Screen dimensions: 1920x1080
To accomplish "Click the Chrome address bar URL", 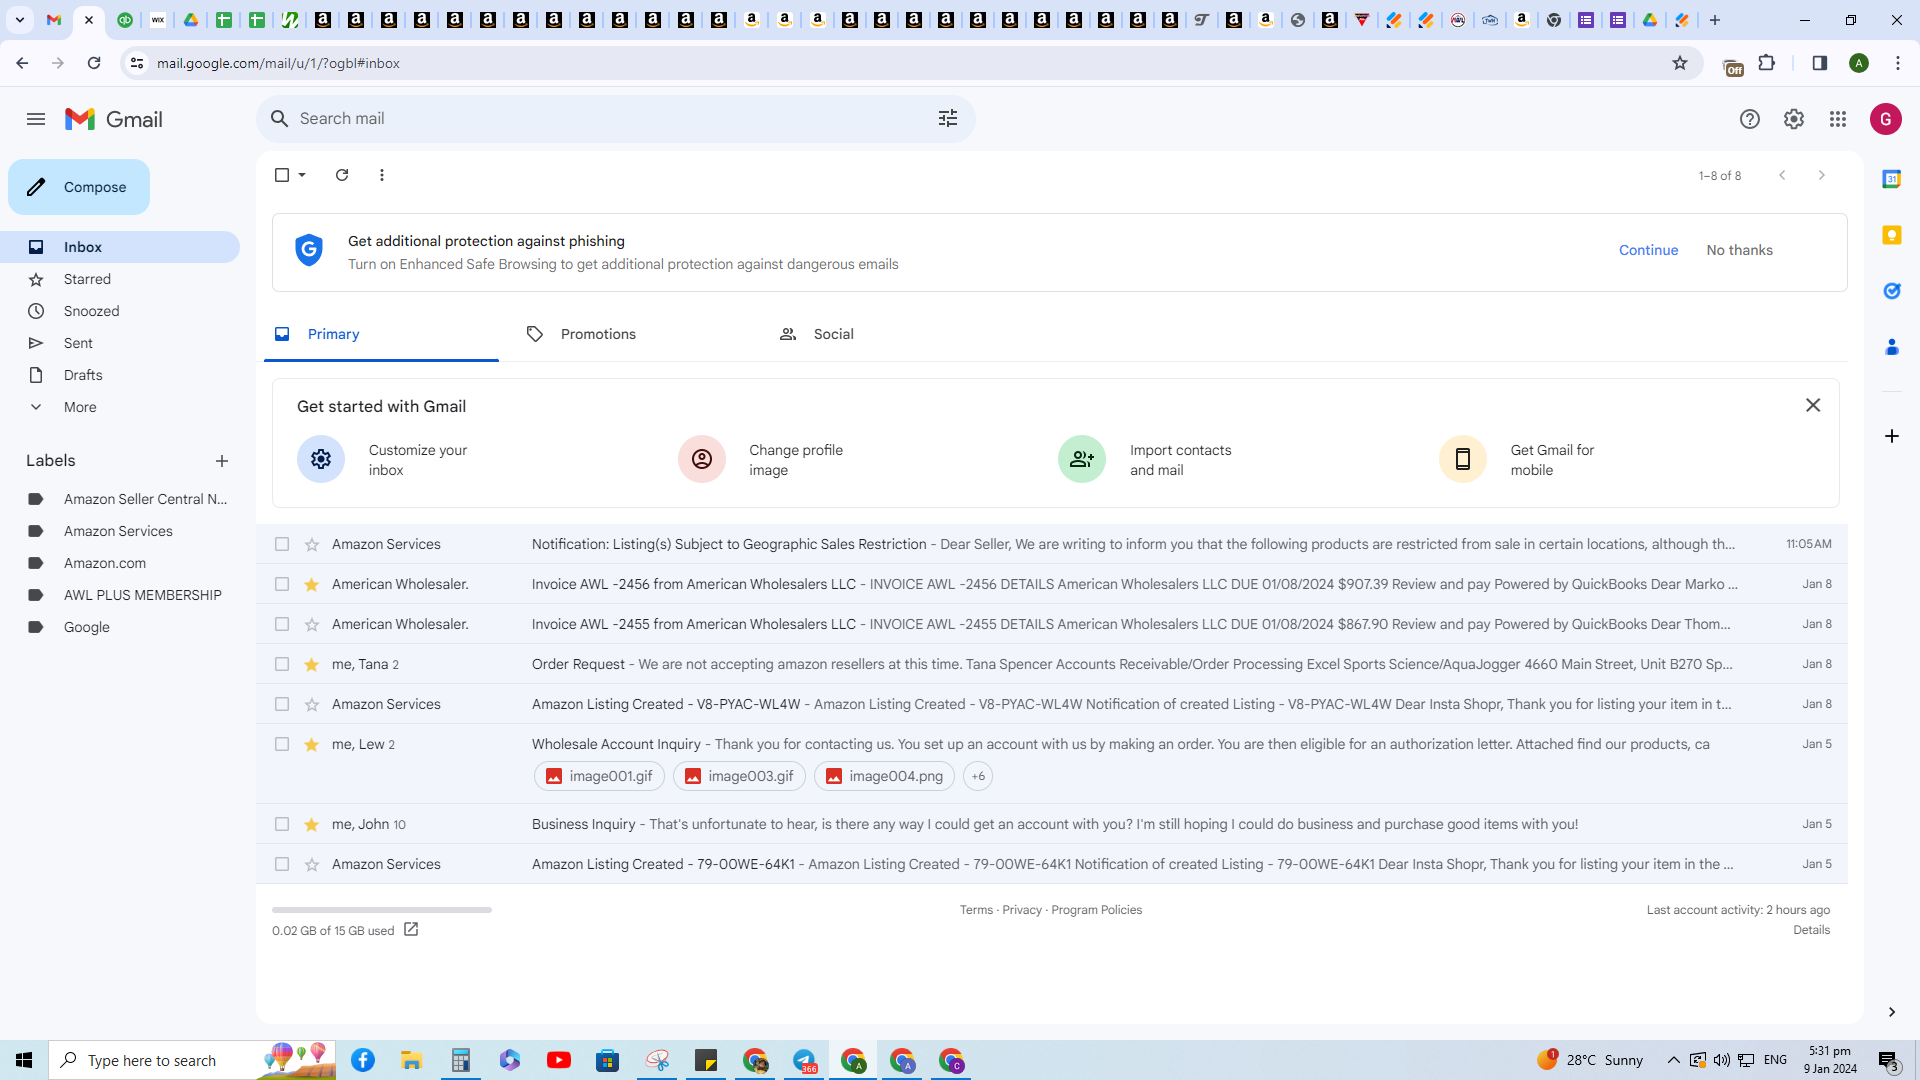I will coord(278,63).
